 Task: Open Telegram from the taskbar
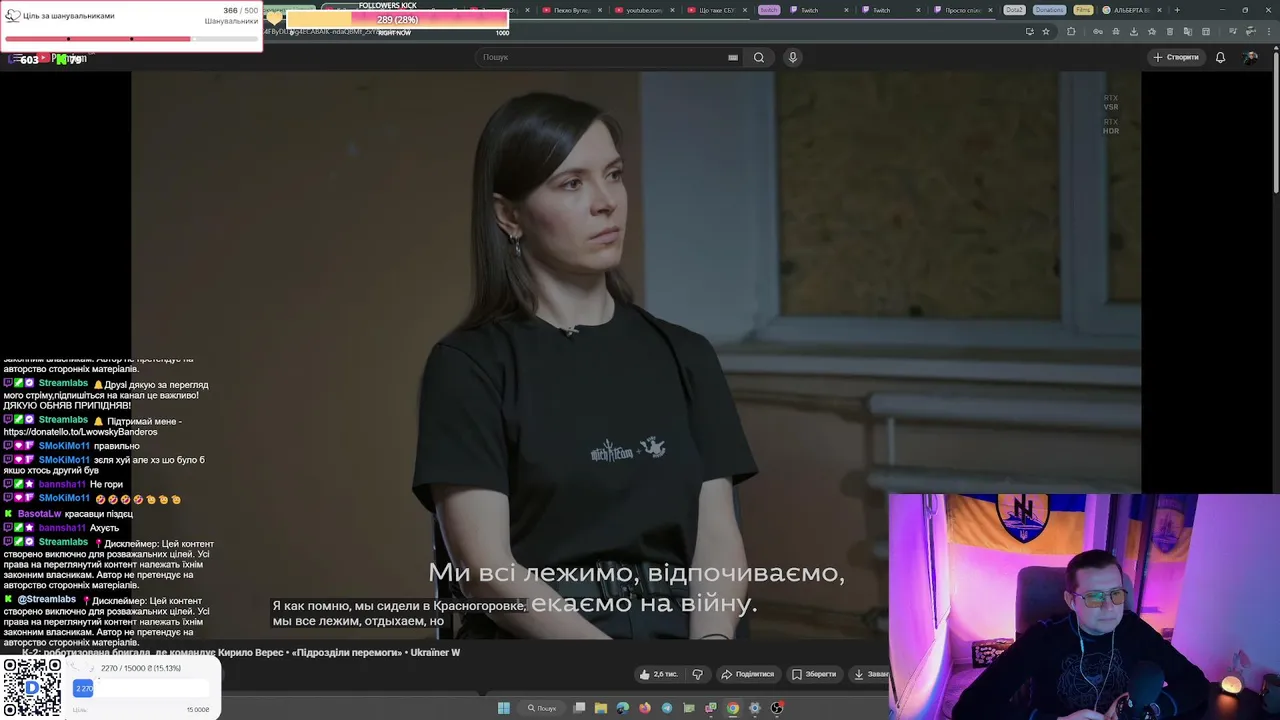click(667, 708)
